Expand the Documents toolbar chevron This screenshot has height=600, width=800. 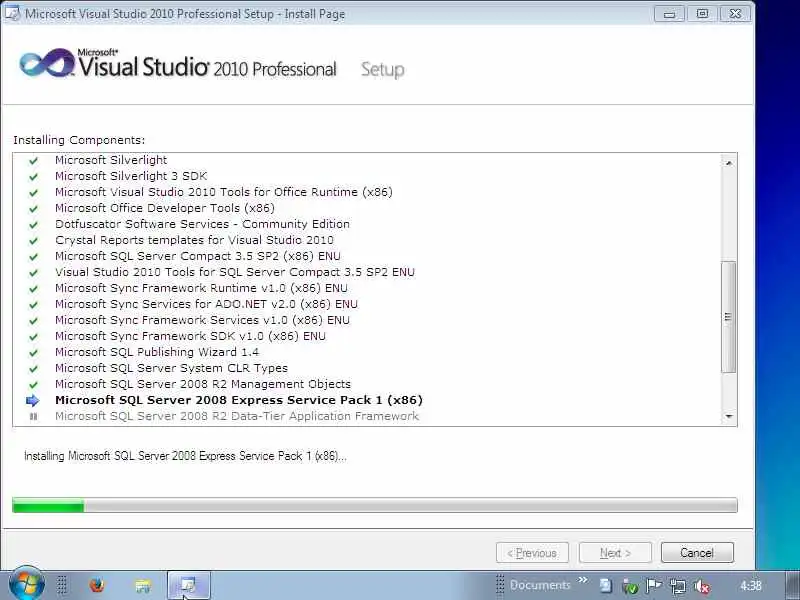tap(583, 580)
